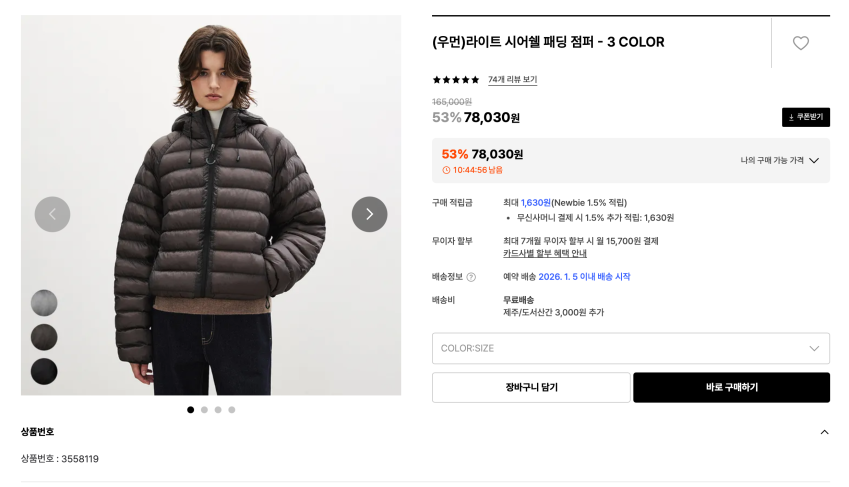
Task: View card installment benefits link
Action: [x=544, y=253]
